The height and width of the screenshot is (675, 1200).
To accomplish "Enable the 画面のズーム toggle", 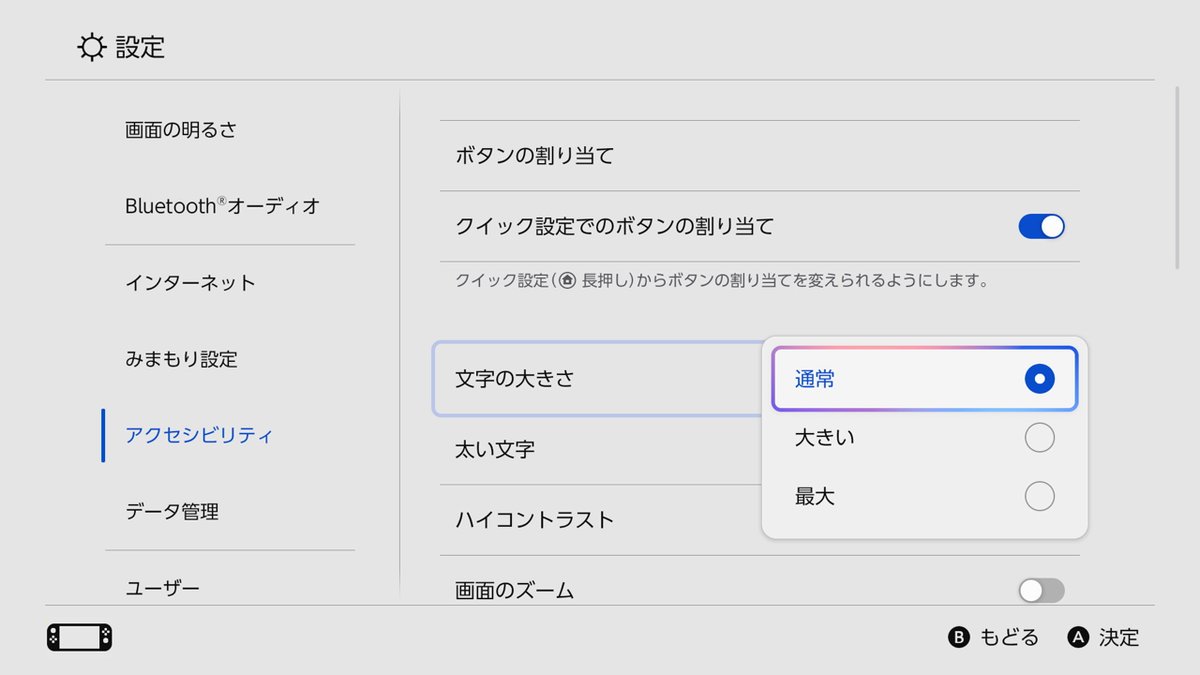I will tap(1041, 590).
